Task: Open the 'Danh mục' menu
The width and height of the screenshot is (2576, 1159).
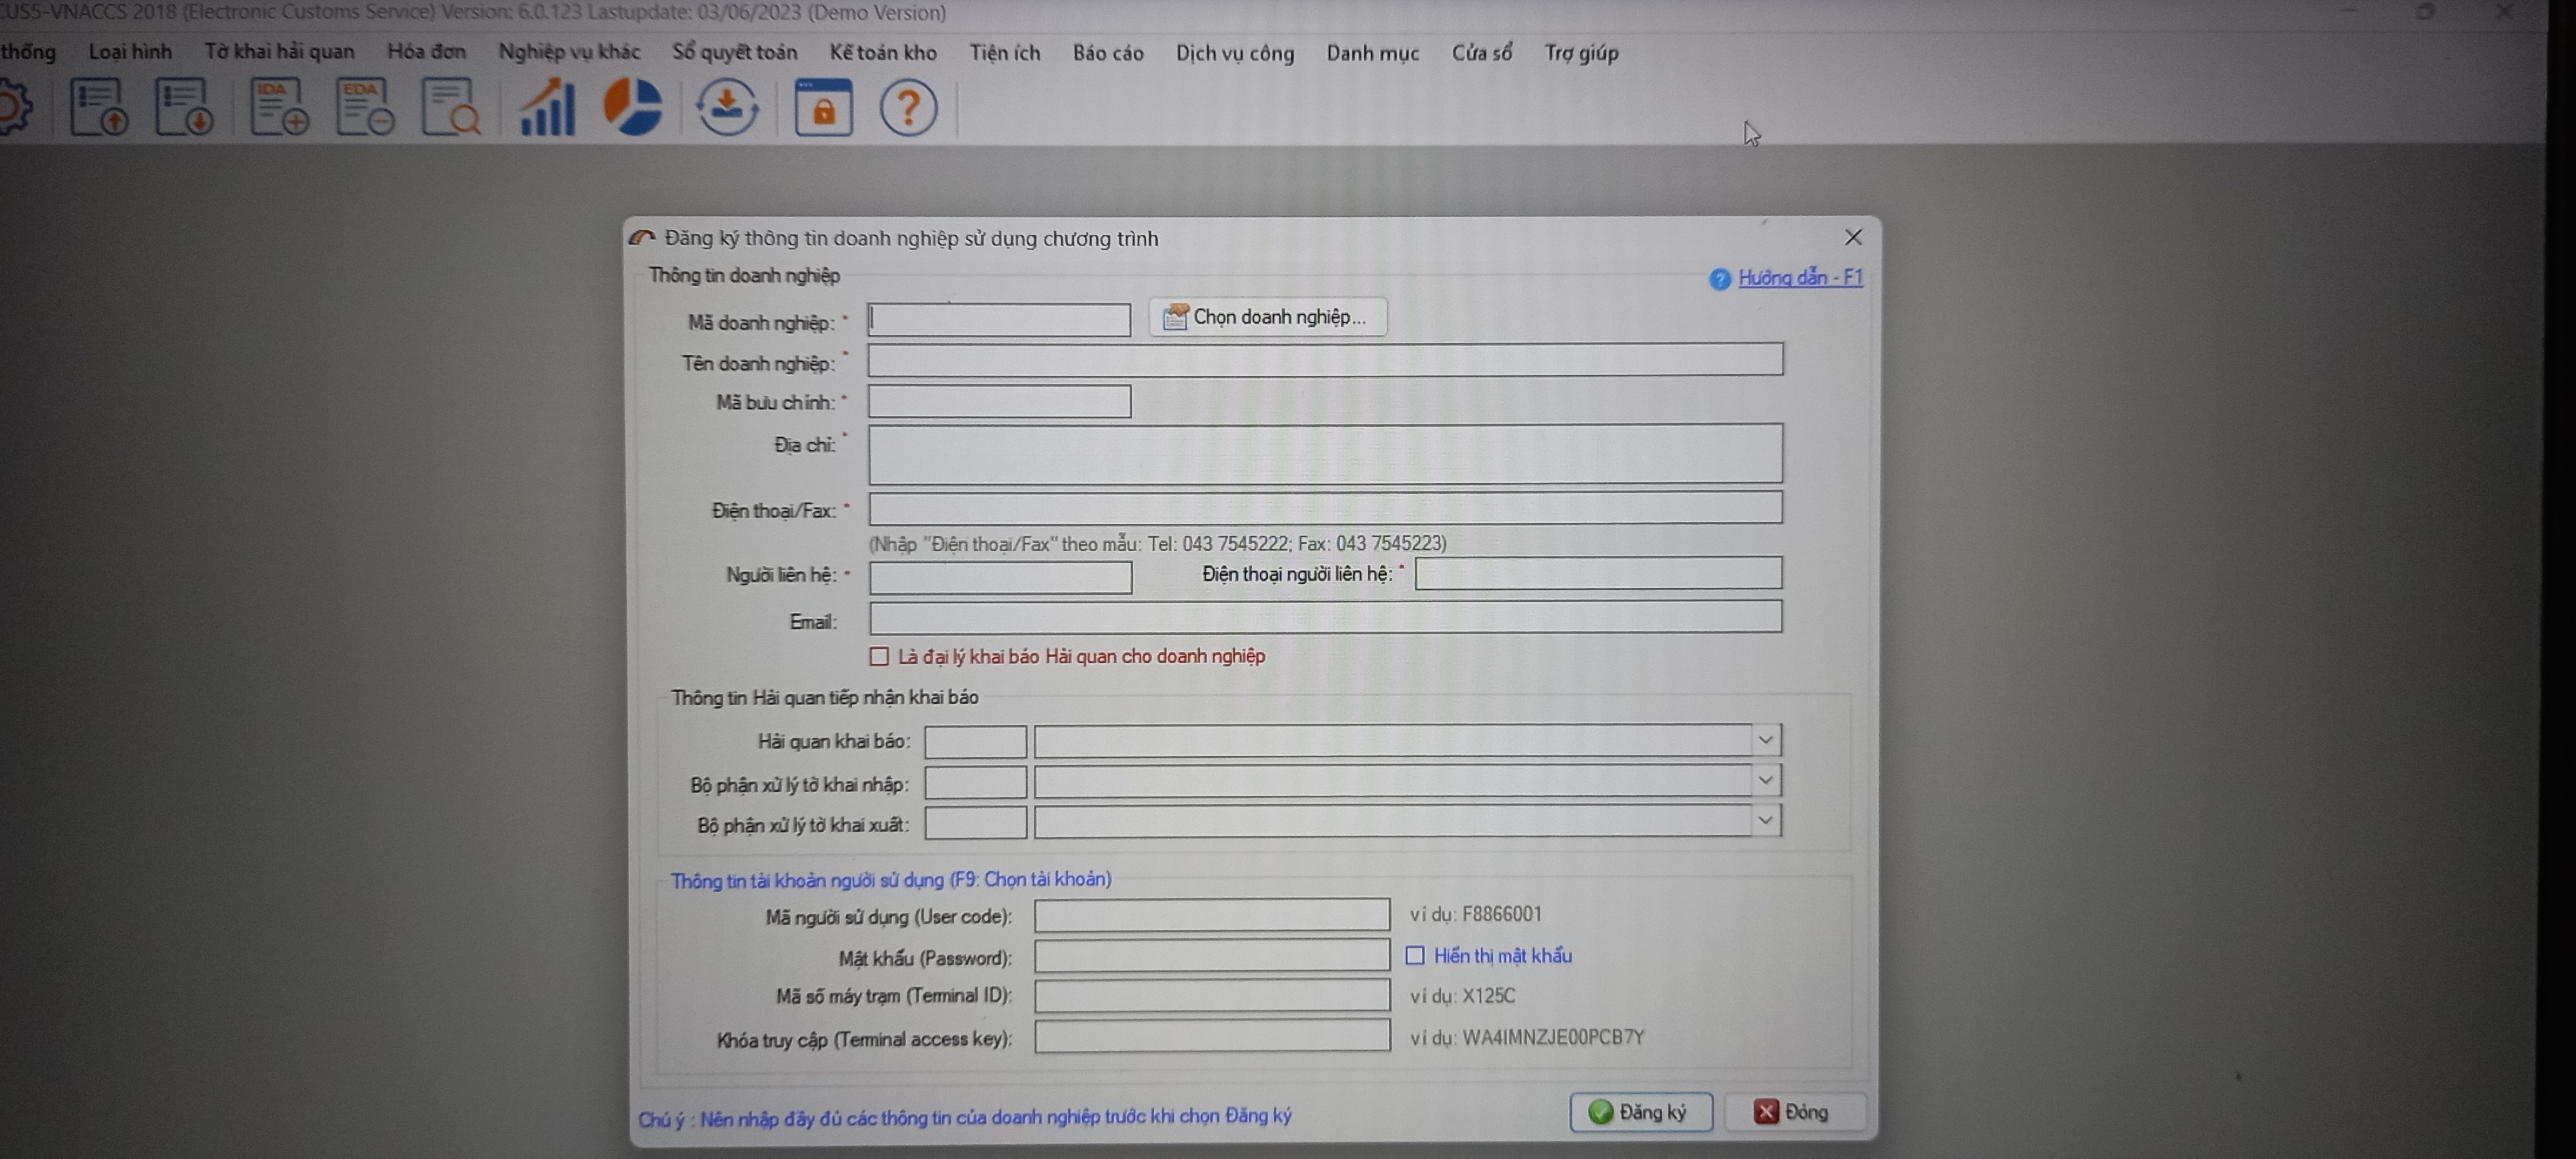Action: (1372, 53)
